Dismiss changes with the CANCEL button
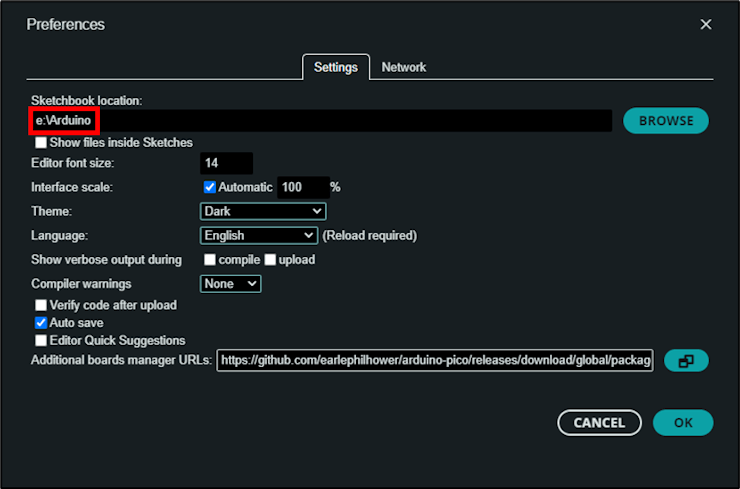The height and width of the screenshot is (489, 740). pos(599,422)
